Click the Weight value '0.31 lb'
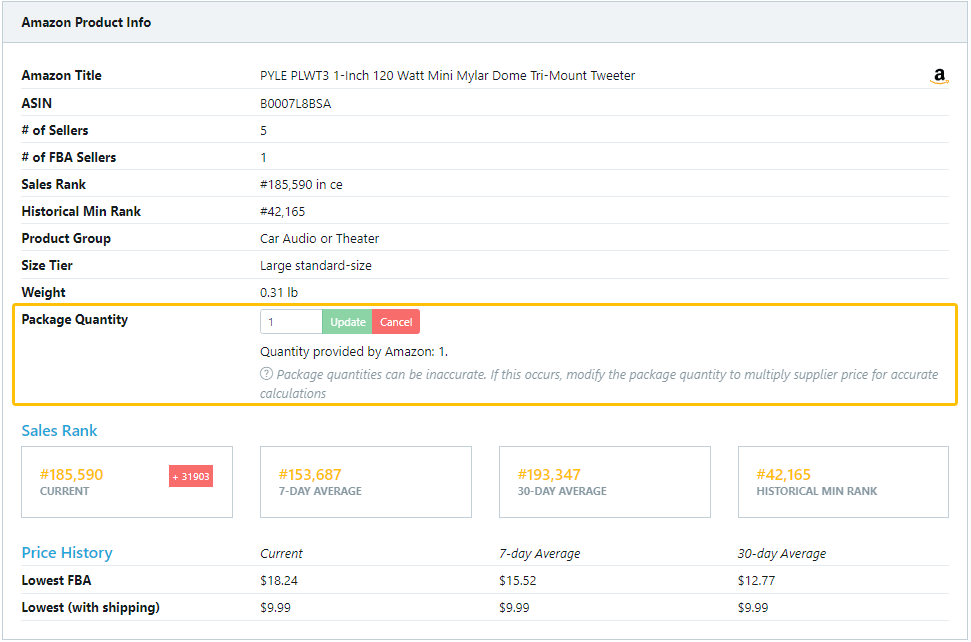This screenshot has width=971, height=642. (x=279, y=292)
